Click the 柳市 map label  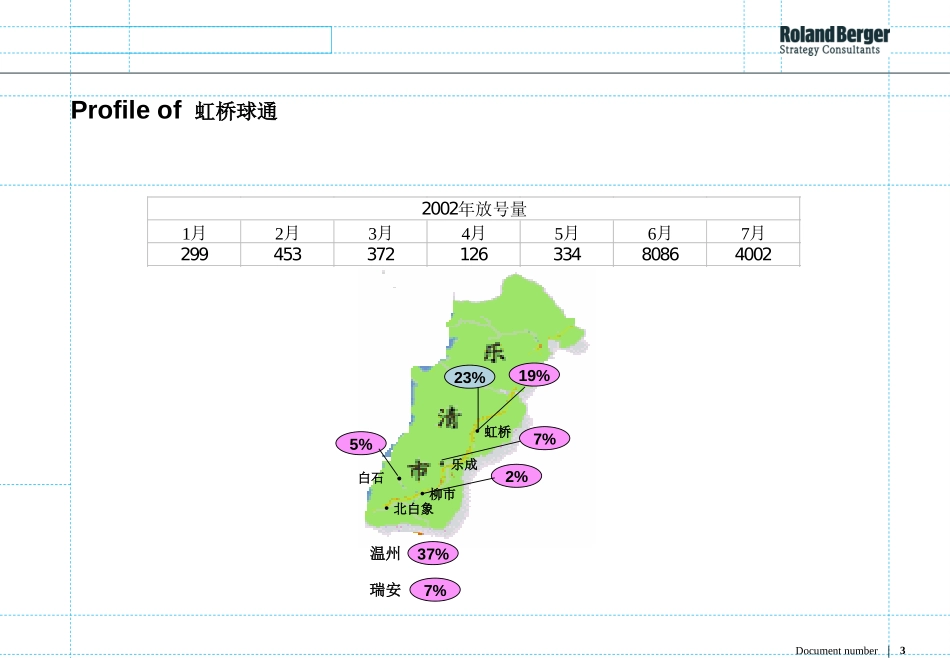(x=442, y=494)
